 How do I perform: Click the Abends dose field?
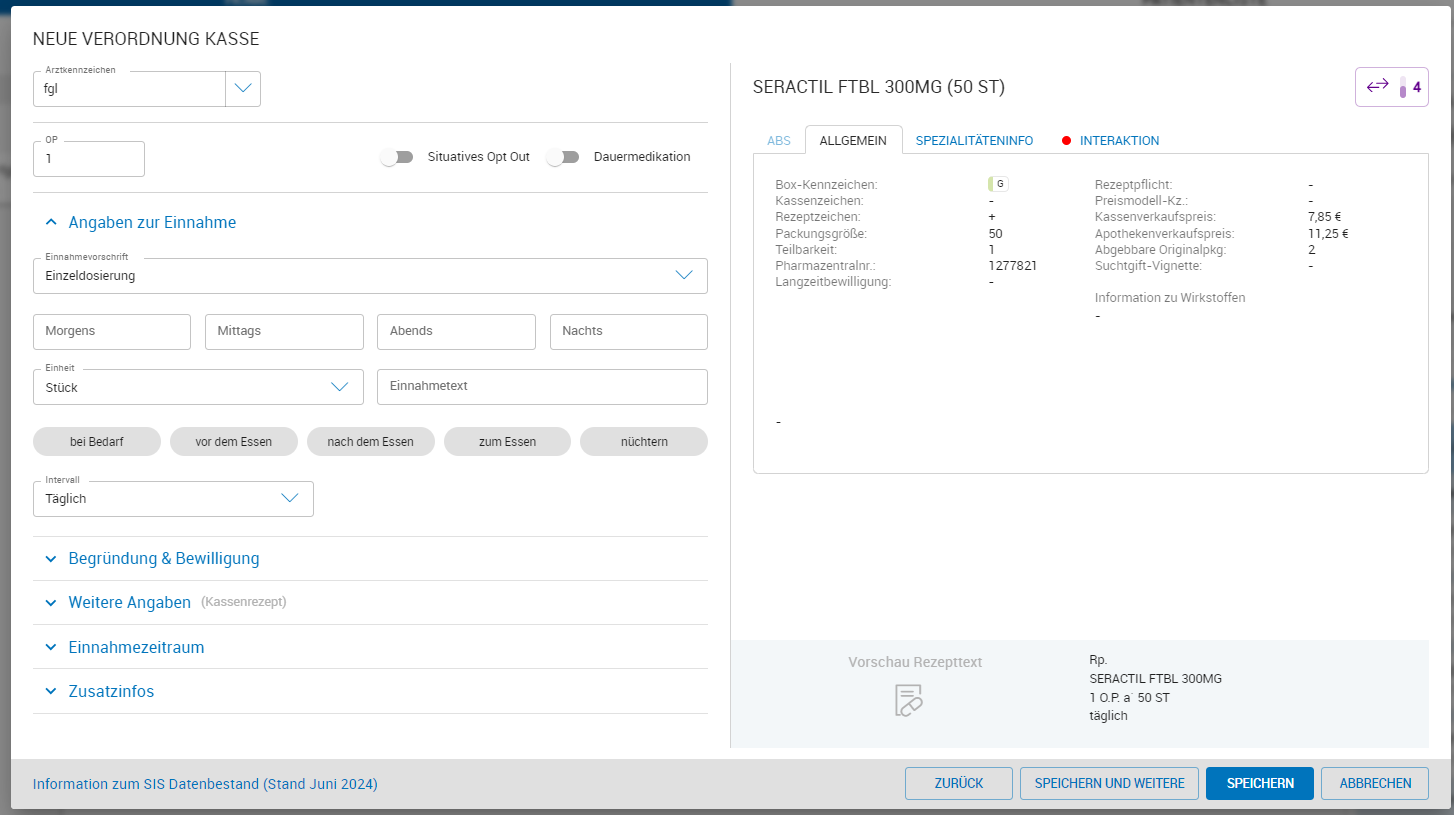(x=456, y=332)
